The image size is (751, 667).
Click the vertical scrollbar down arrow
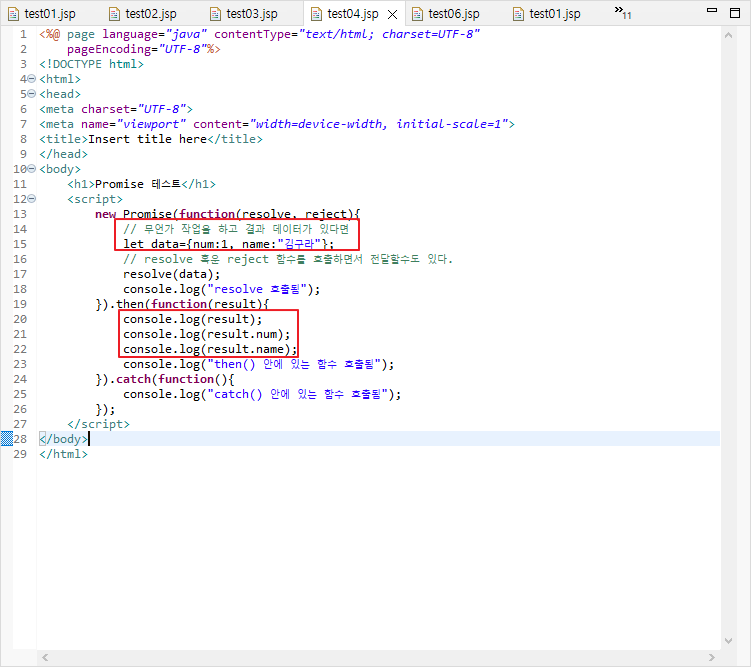pyautogui.click(x=728, y=641)
